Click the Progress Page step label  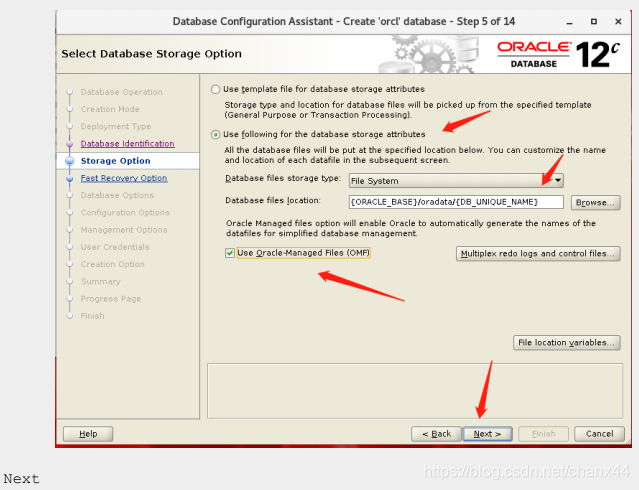111,299
